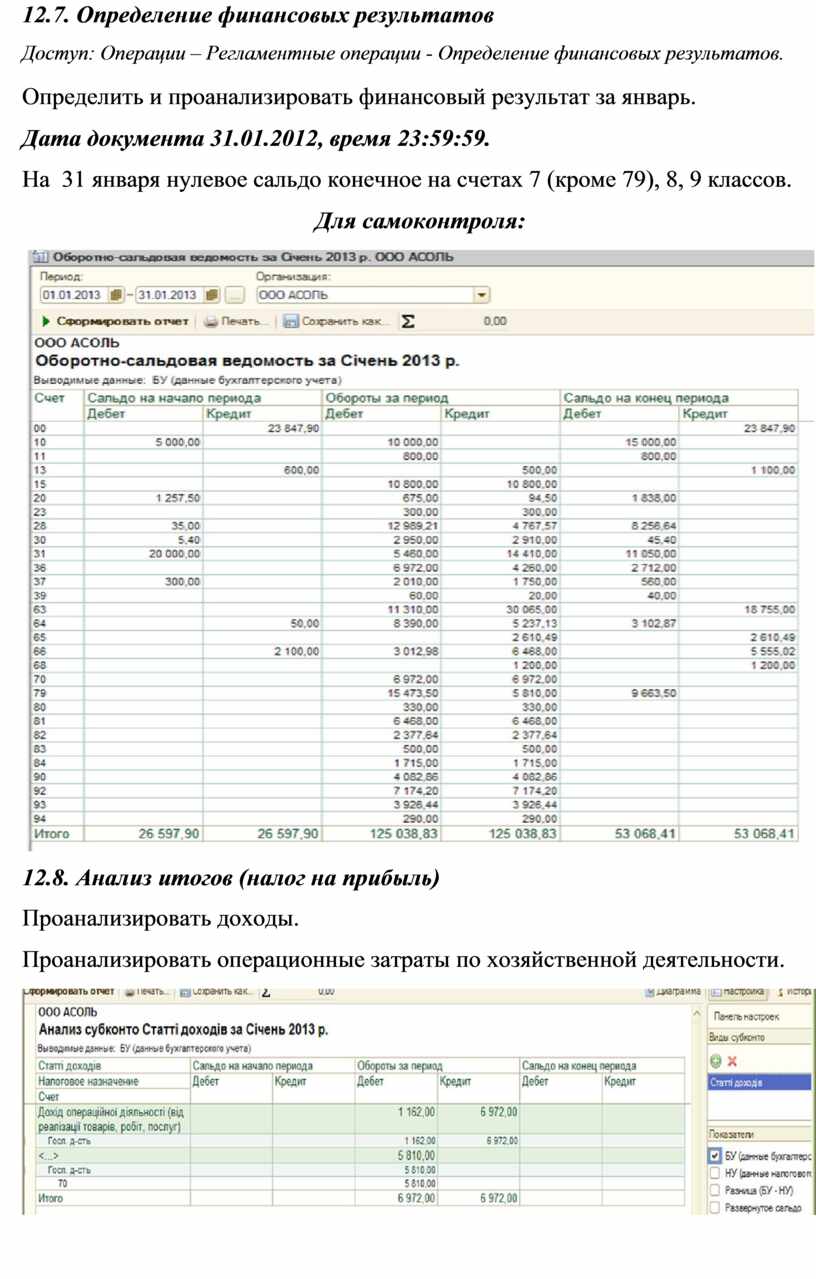Viewport: 816px width, 1279px height.
Task: Enable the НУ (данные налогового учета) checkbox
Action: point(716,1173)
